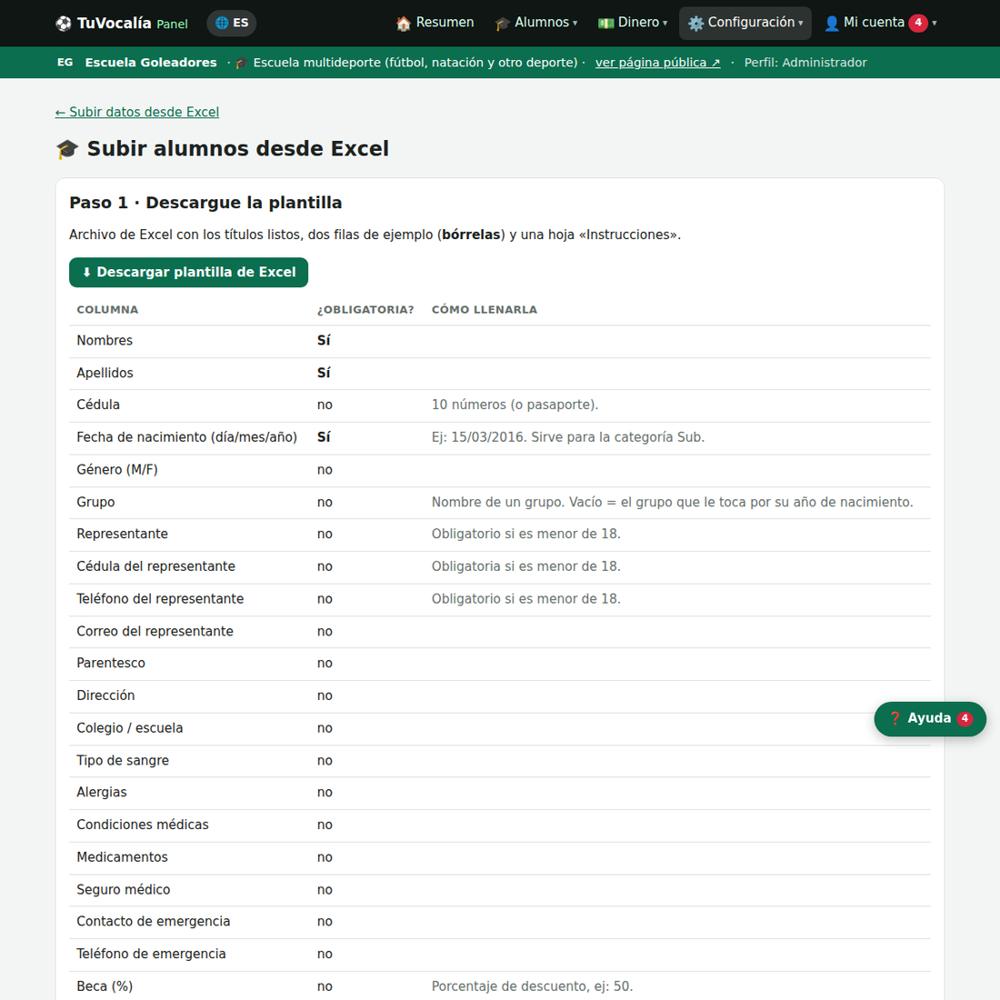The height and width of the screenshot is (1000, 1000).
Task: Click '10 números (o pasaporte).' hint text
Action: [x=515, y=405]
